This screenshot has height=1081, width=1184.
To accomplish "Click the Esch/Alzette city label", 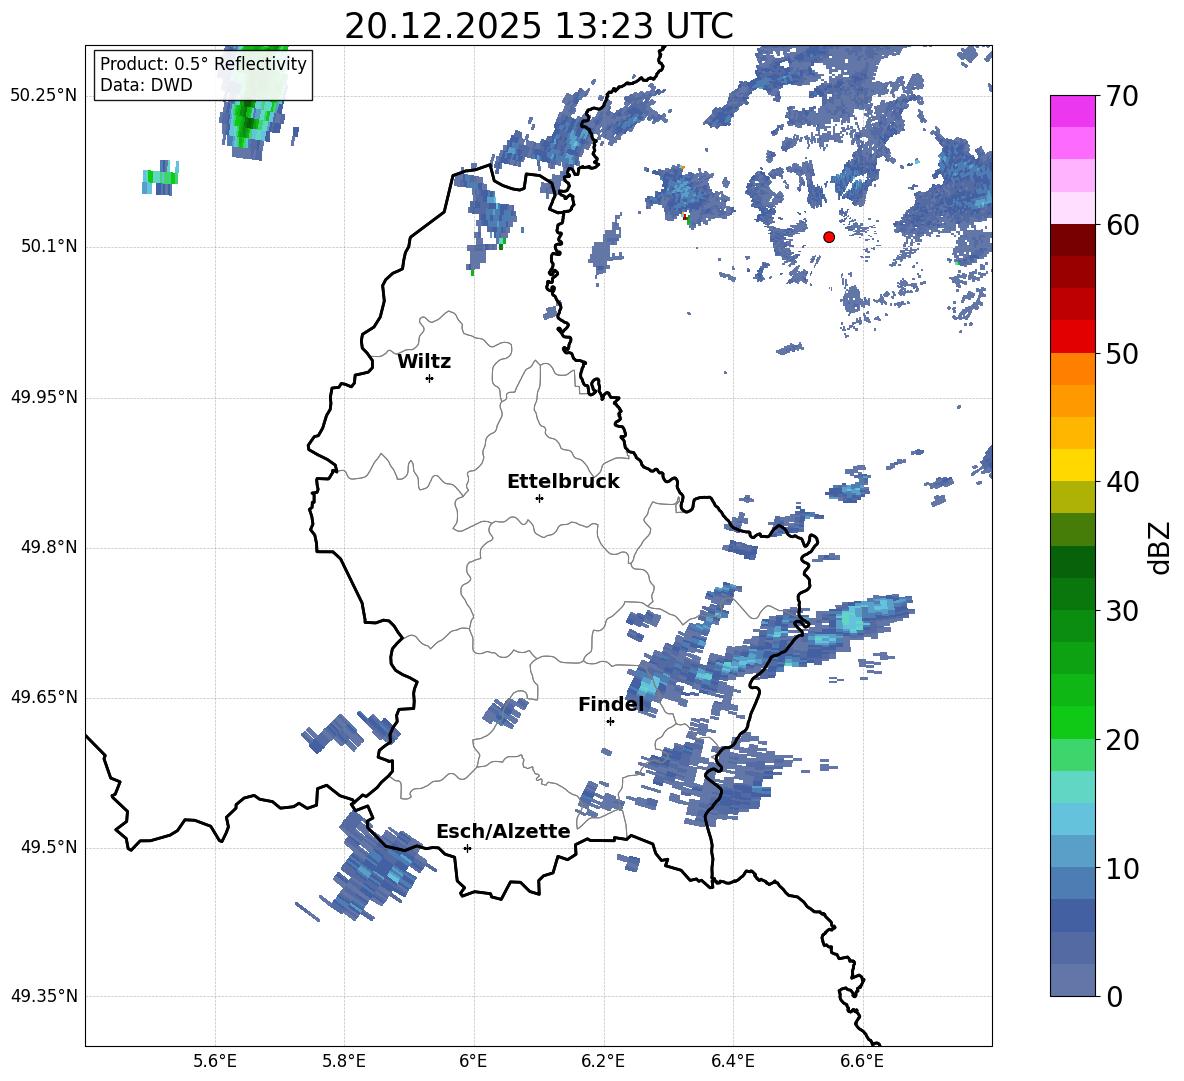I will point(503,831).
